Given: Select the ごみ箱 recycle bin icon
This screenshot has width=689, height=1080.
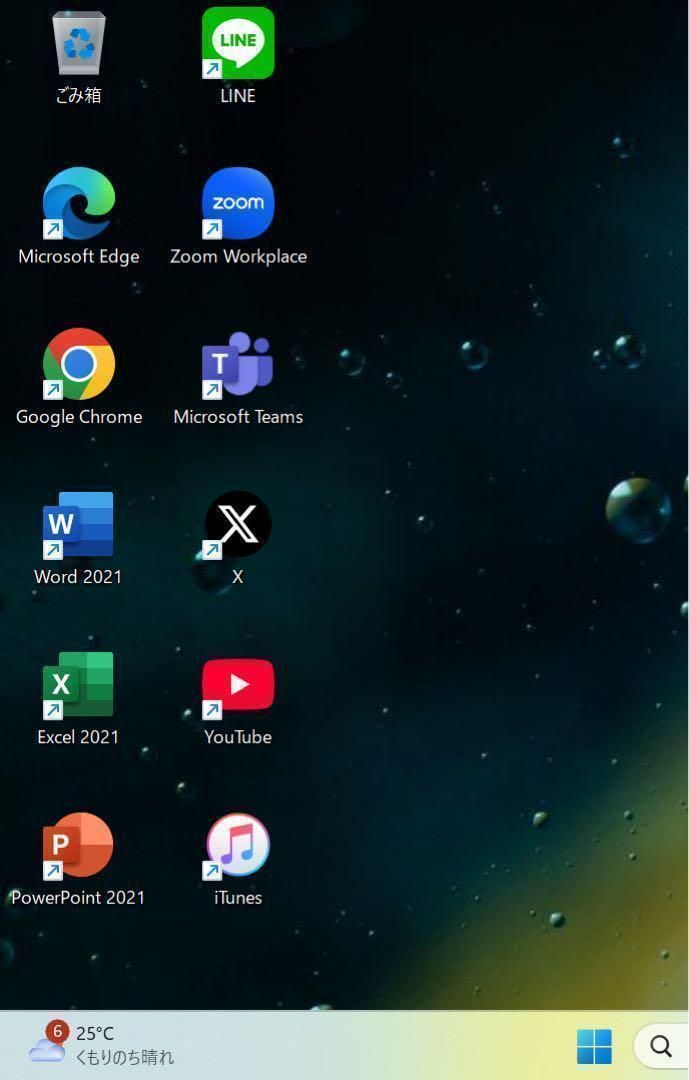Looking at the screenshot, I should 78,45.
